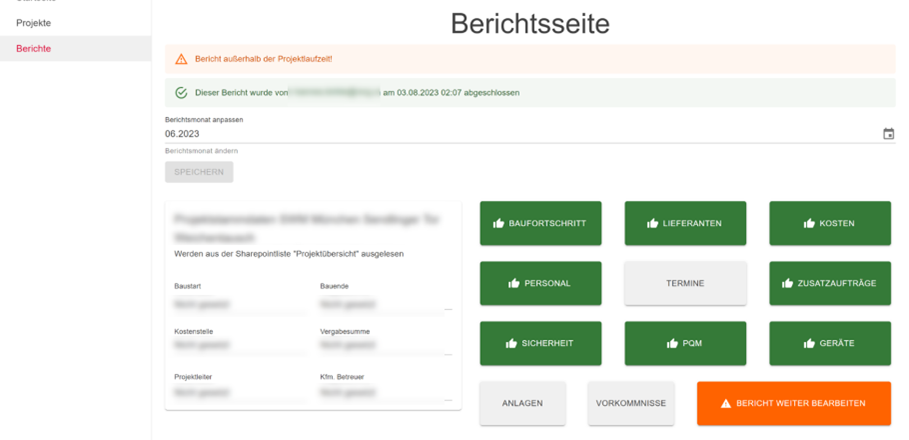This screenshot has height=440, width=909.
Task: Click thumbs-up icon on Lieferanten
Action: pos(652,224)
